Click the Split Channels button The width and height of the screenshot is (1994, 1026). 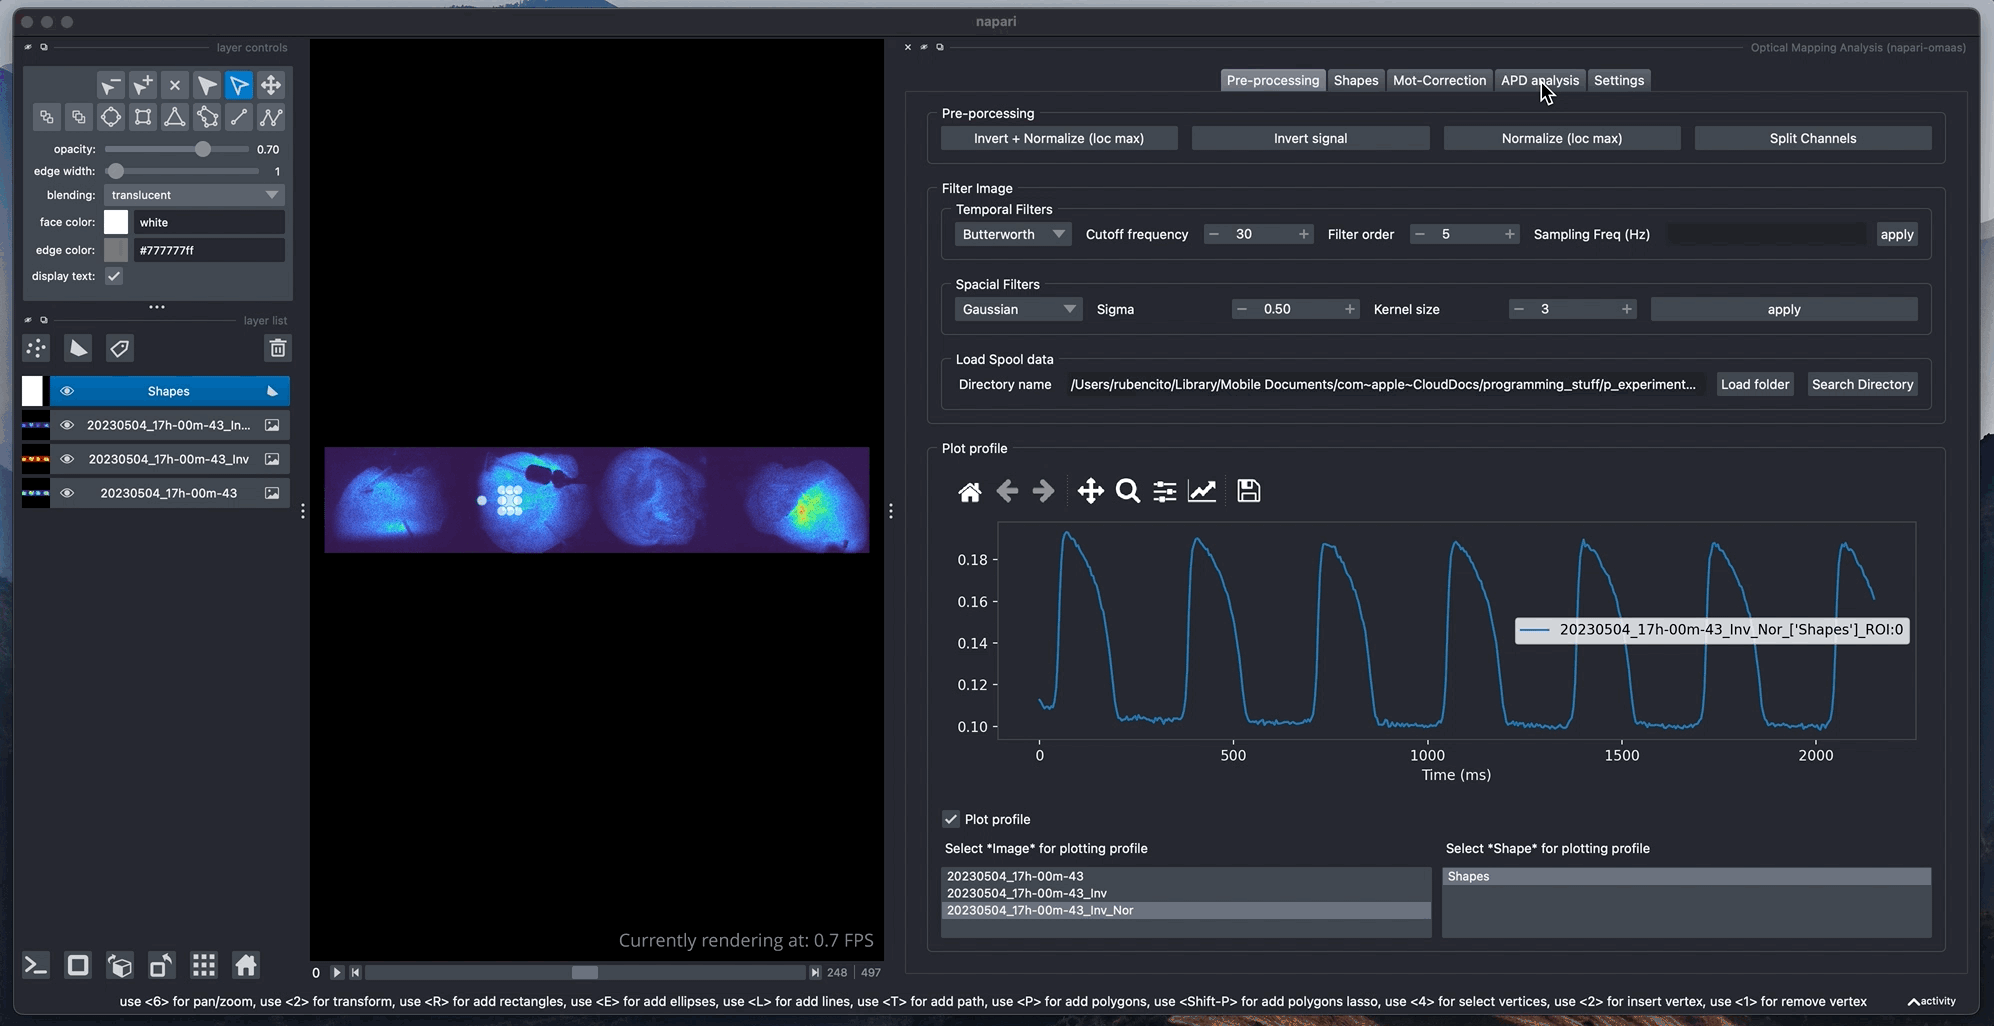coord(1812,138)
